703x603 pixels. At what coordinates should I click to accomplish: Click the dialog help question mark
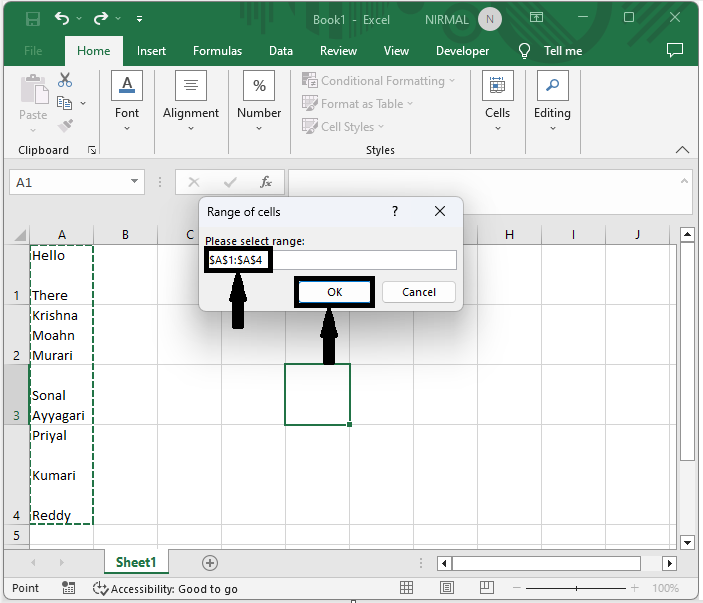pyautogui.click(x=395, y=211)
